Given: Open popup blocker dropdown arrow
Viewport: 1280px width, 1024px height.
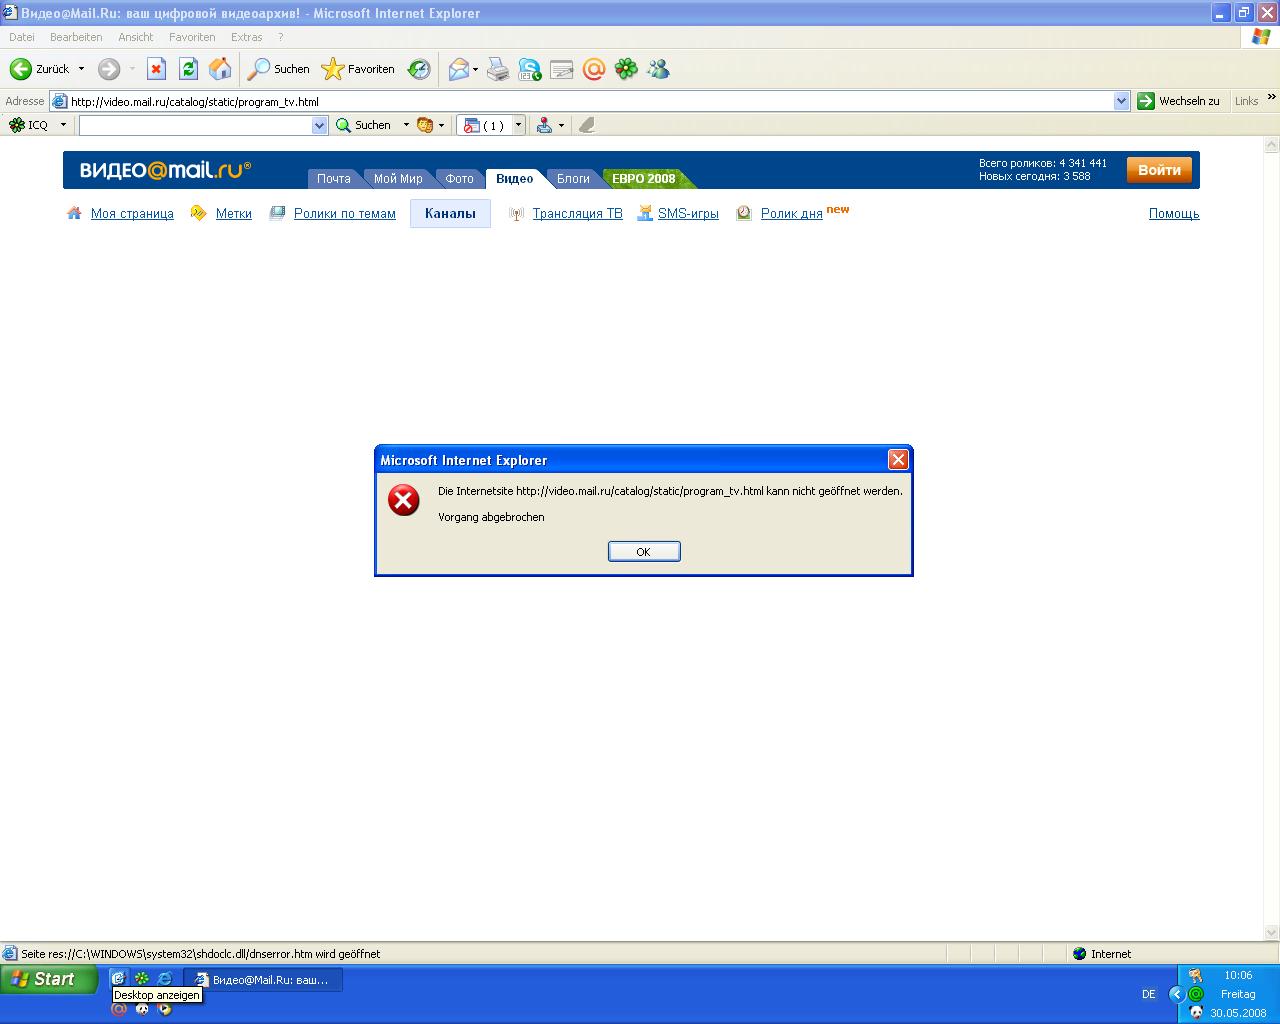Looking at the screenshot, I should click(x=518, y=125).
